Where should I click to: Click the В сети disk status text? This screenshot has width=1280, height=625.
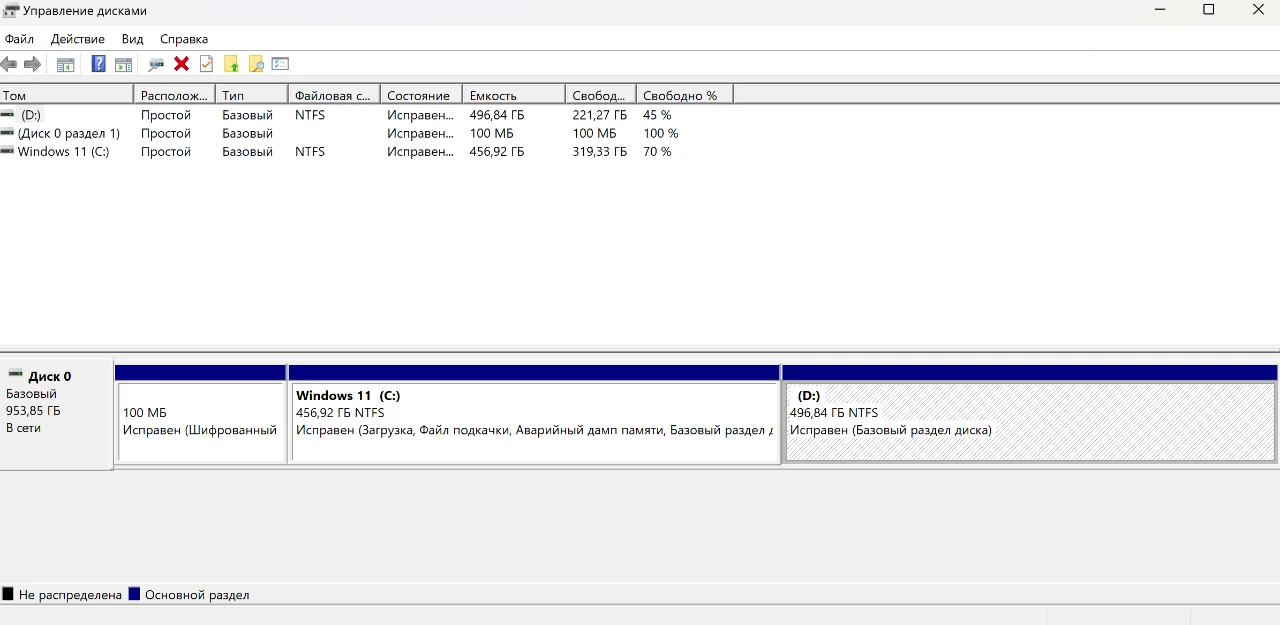tap(23, 428)
